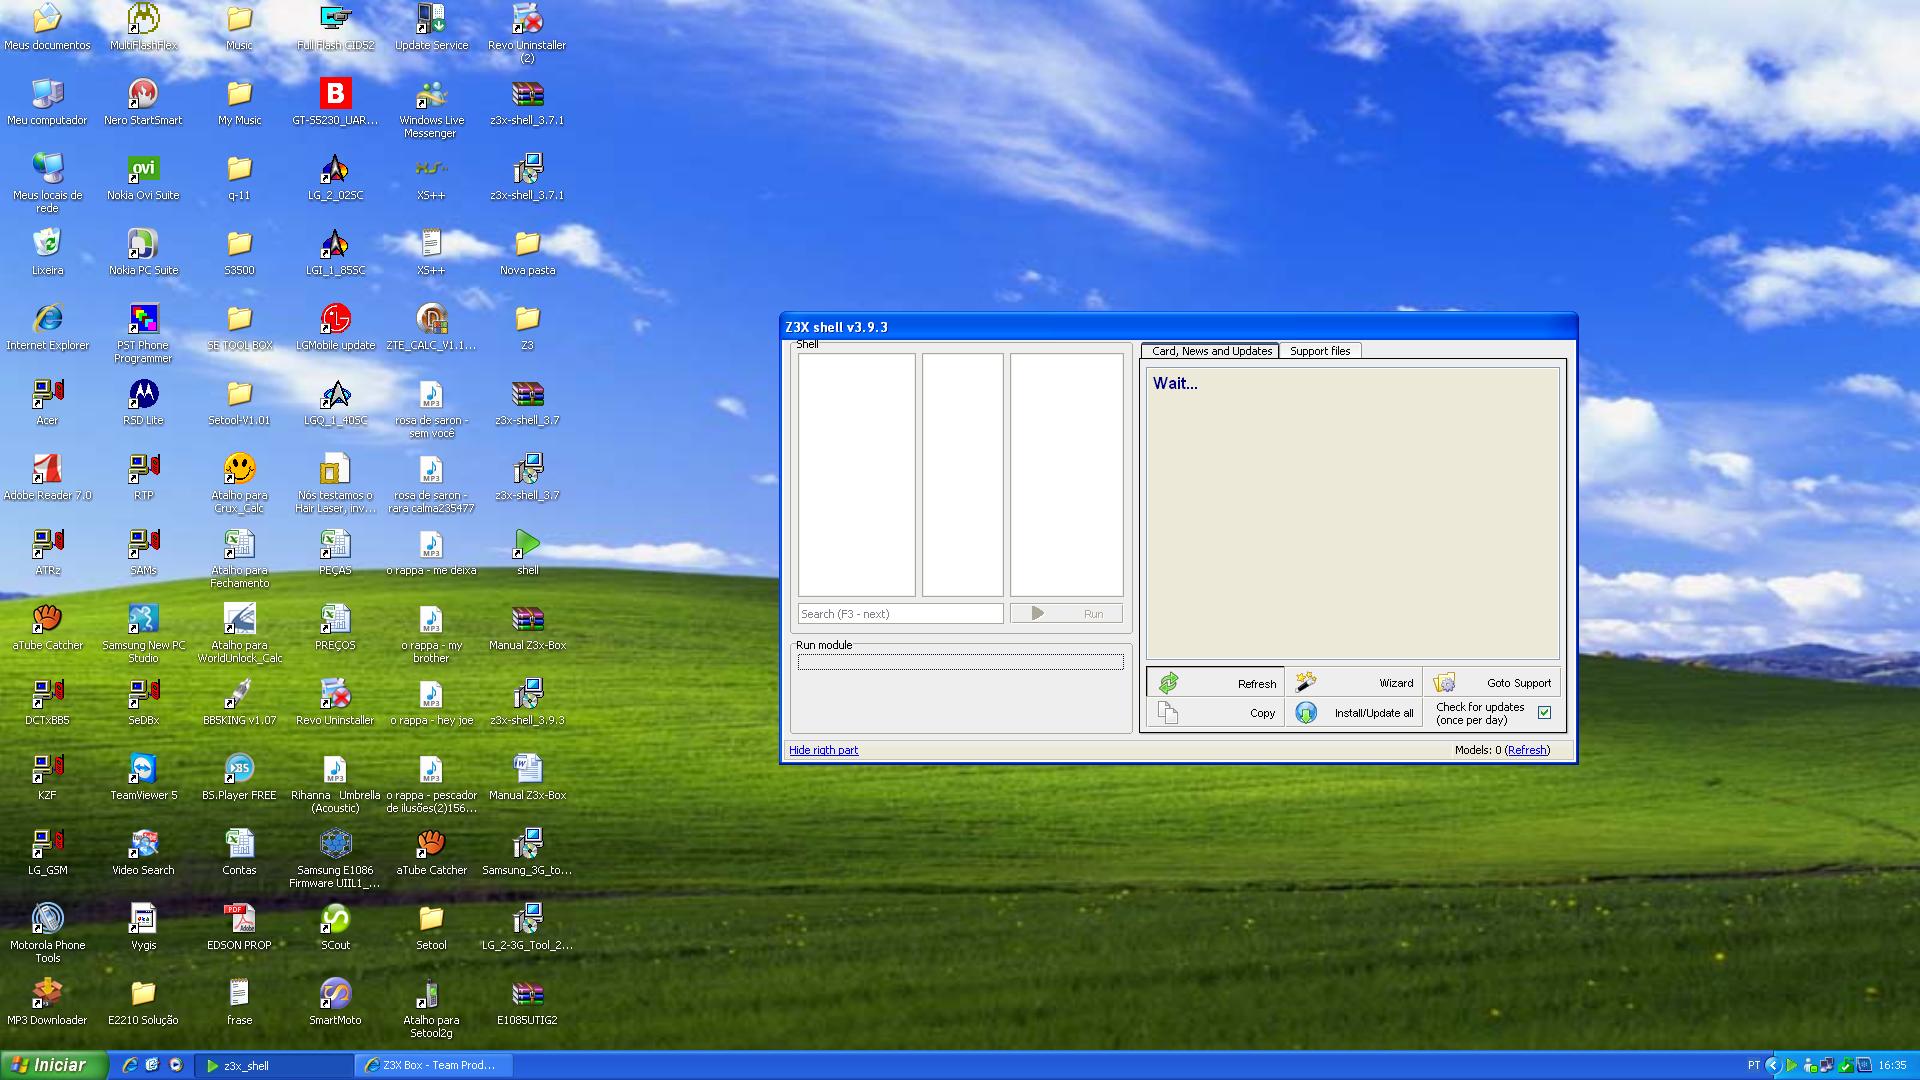Select the S3500 folder icon
Image resolution: width=1920 pixels, height=1080 pixels.
[239, 252]
